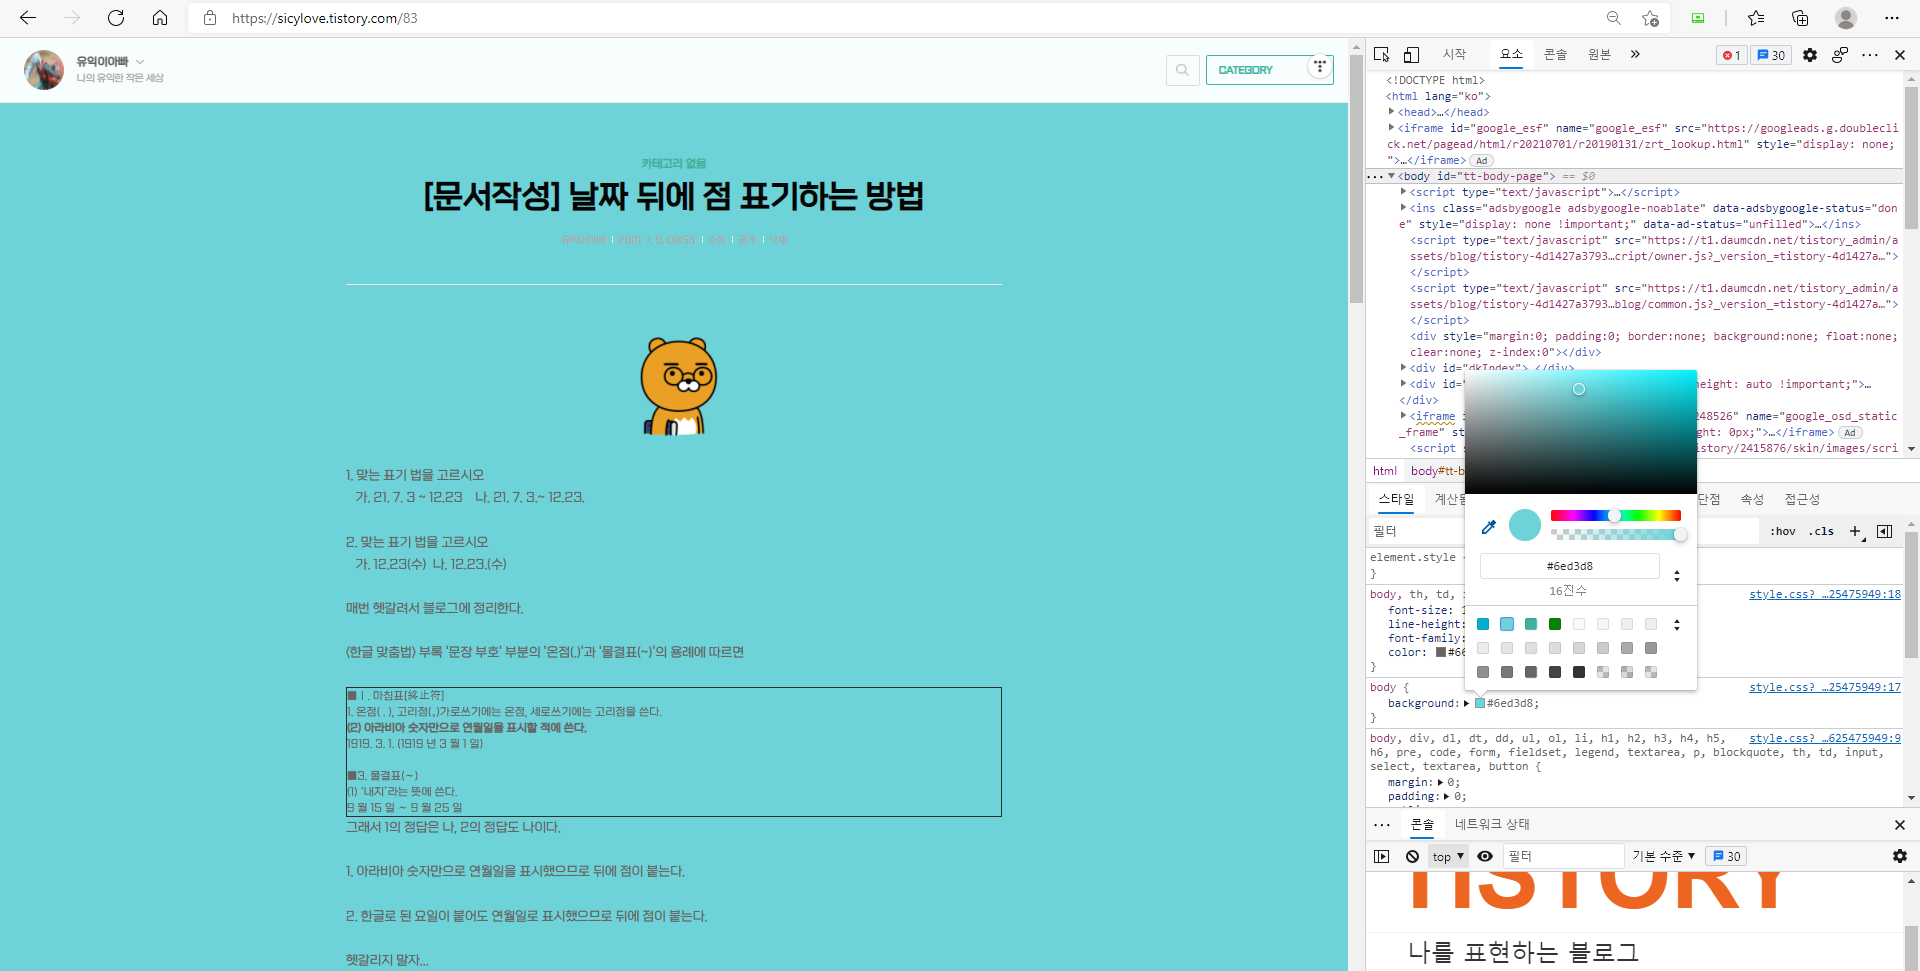The height and width of the screenshot is (971, 1920).
Task: Go to the browser home page icon
Action: click(160, 18)
